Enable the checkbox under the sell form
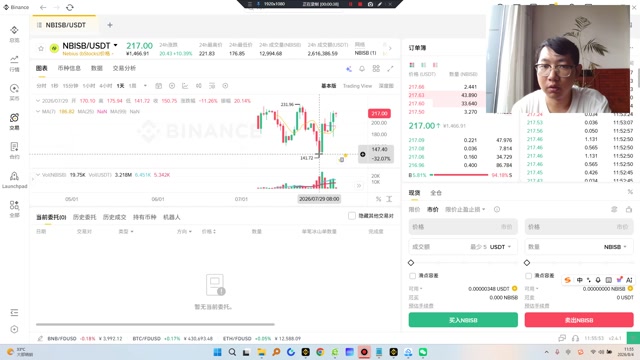The height and width of the screenshot is (360, 640). (x=528, y=276)
